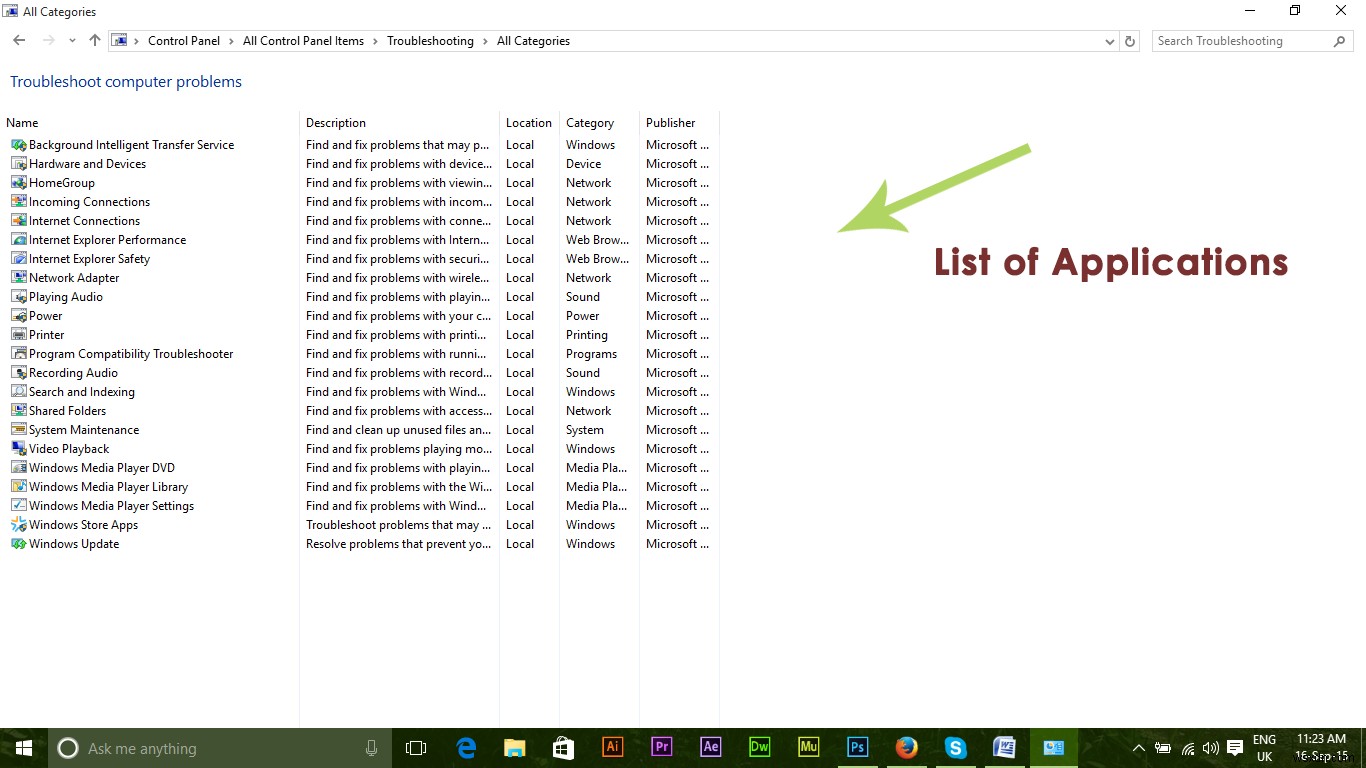The image size is (1366, 768).
Task: Open Firefox from taskbar
Action: 906,747
